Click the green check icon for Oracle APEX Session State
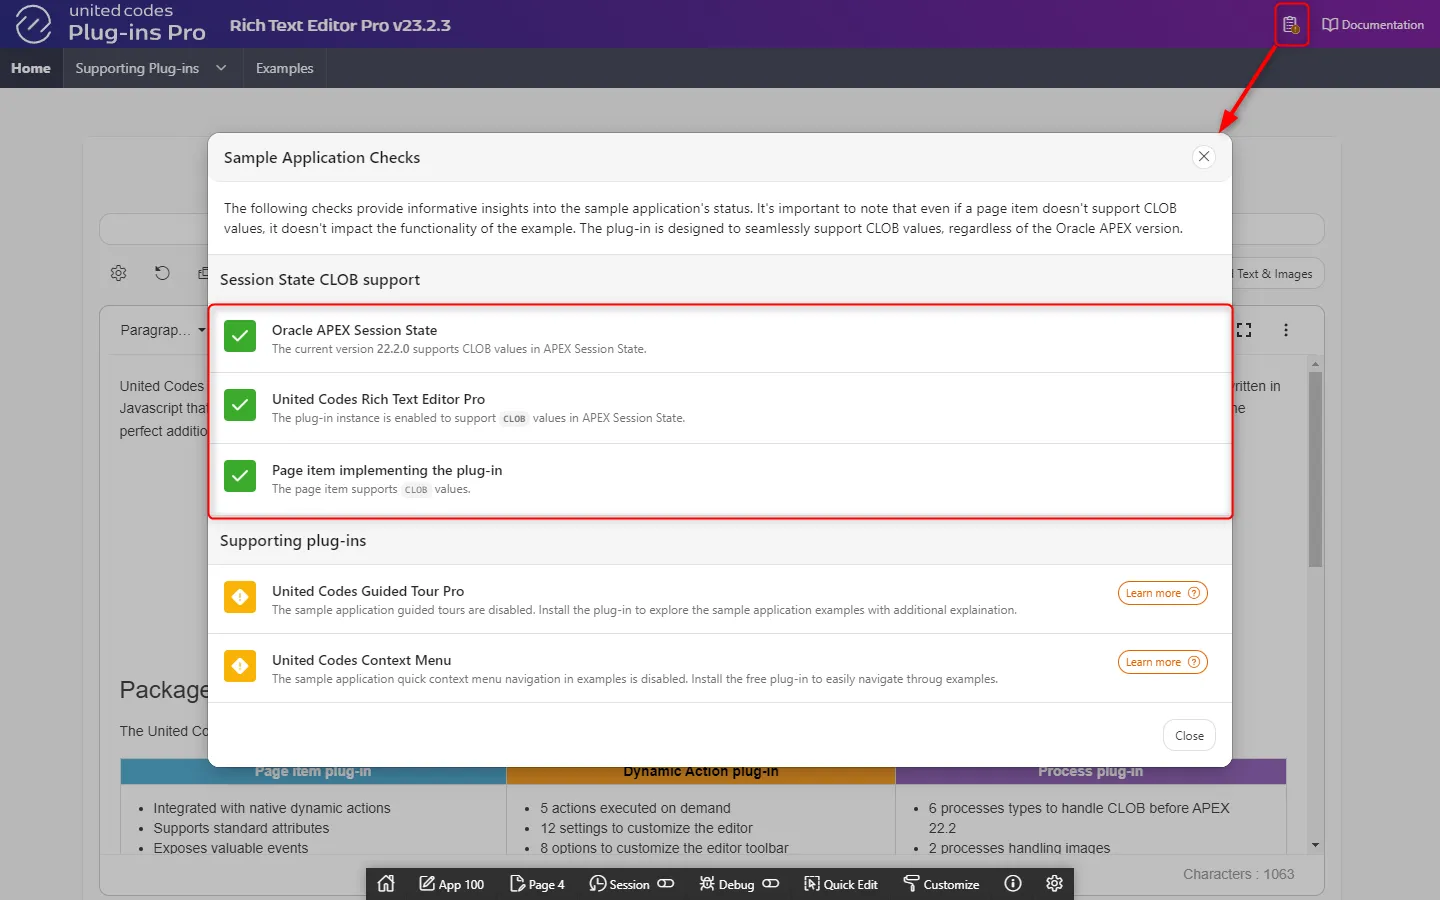 240,337
